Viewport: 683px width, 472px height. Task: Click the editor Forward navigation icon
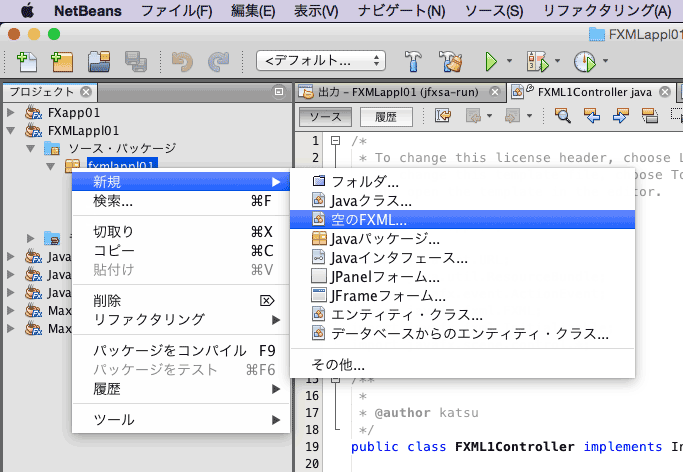point(512,116)
